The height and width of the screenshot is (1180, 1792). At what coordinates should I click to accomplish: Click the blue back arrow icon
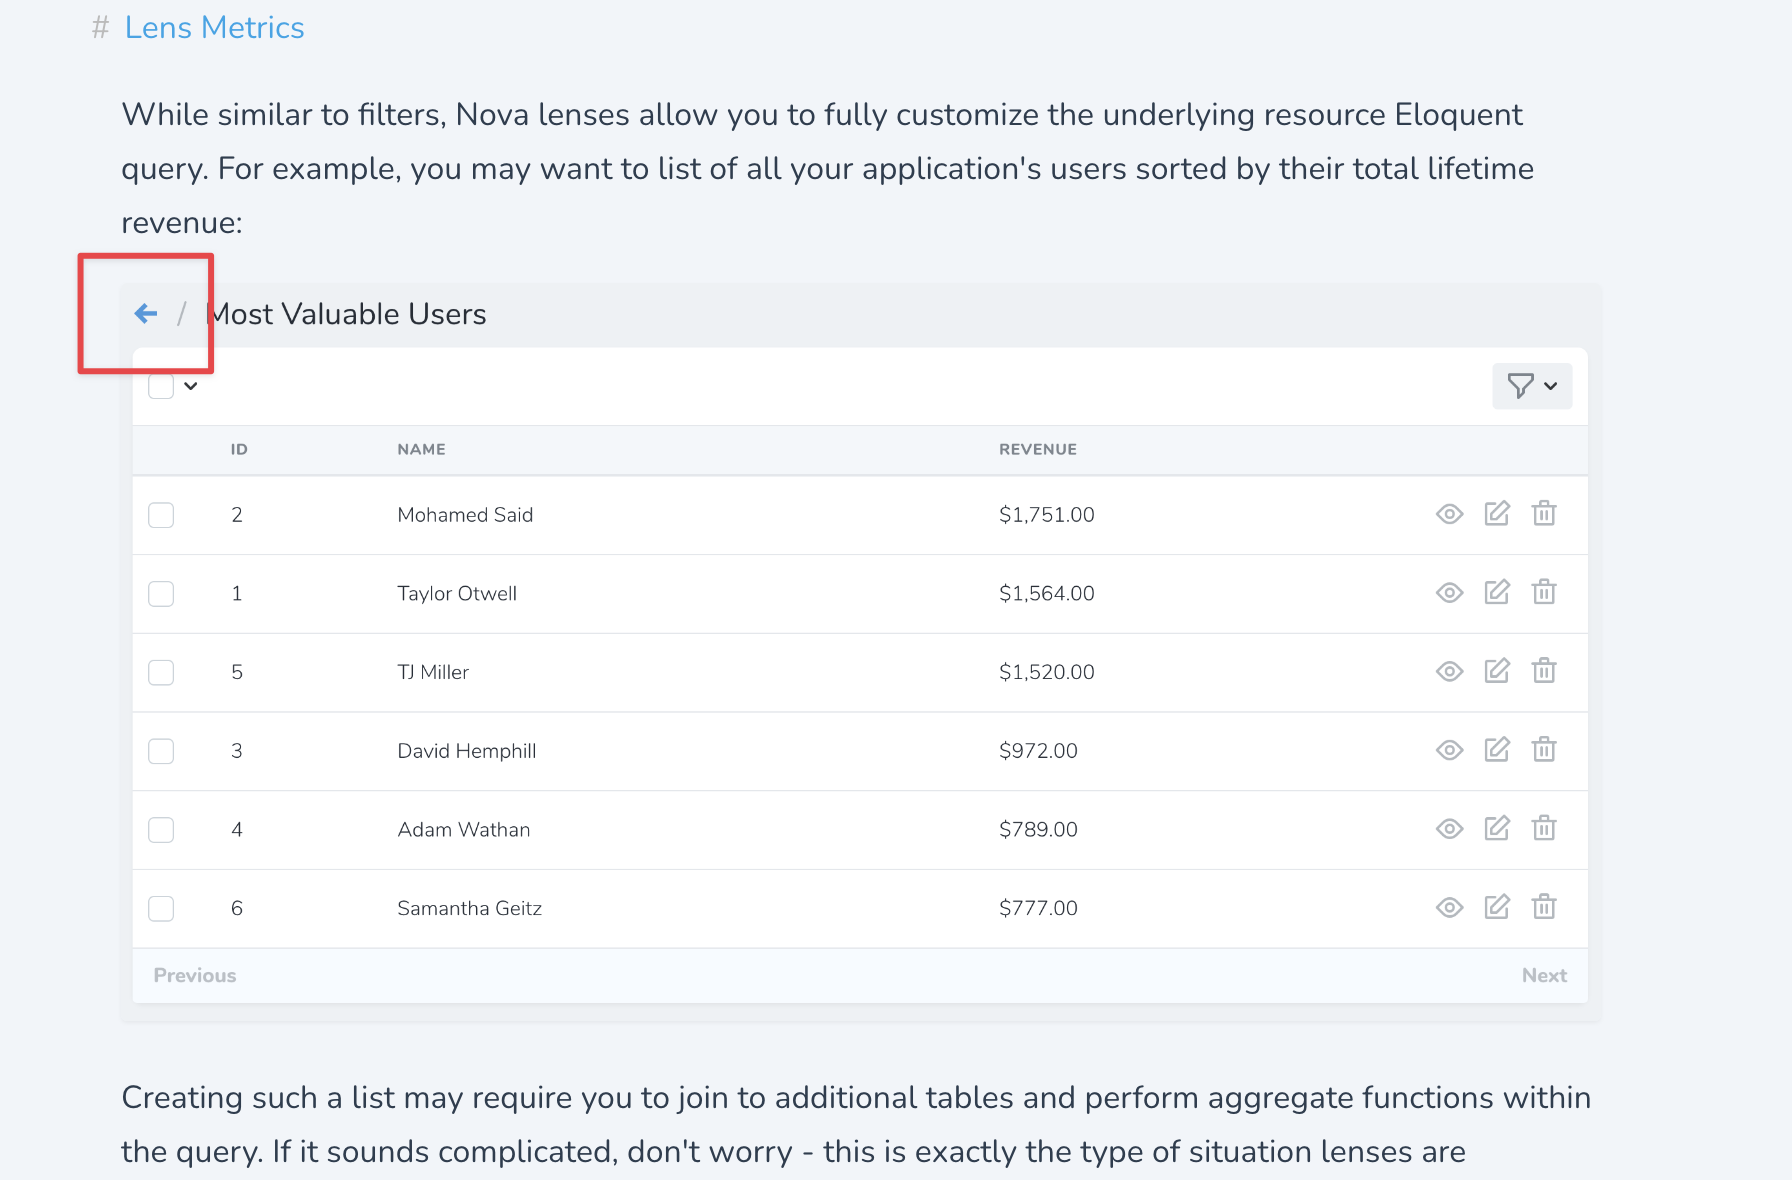coord(146,314)
